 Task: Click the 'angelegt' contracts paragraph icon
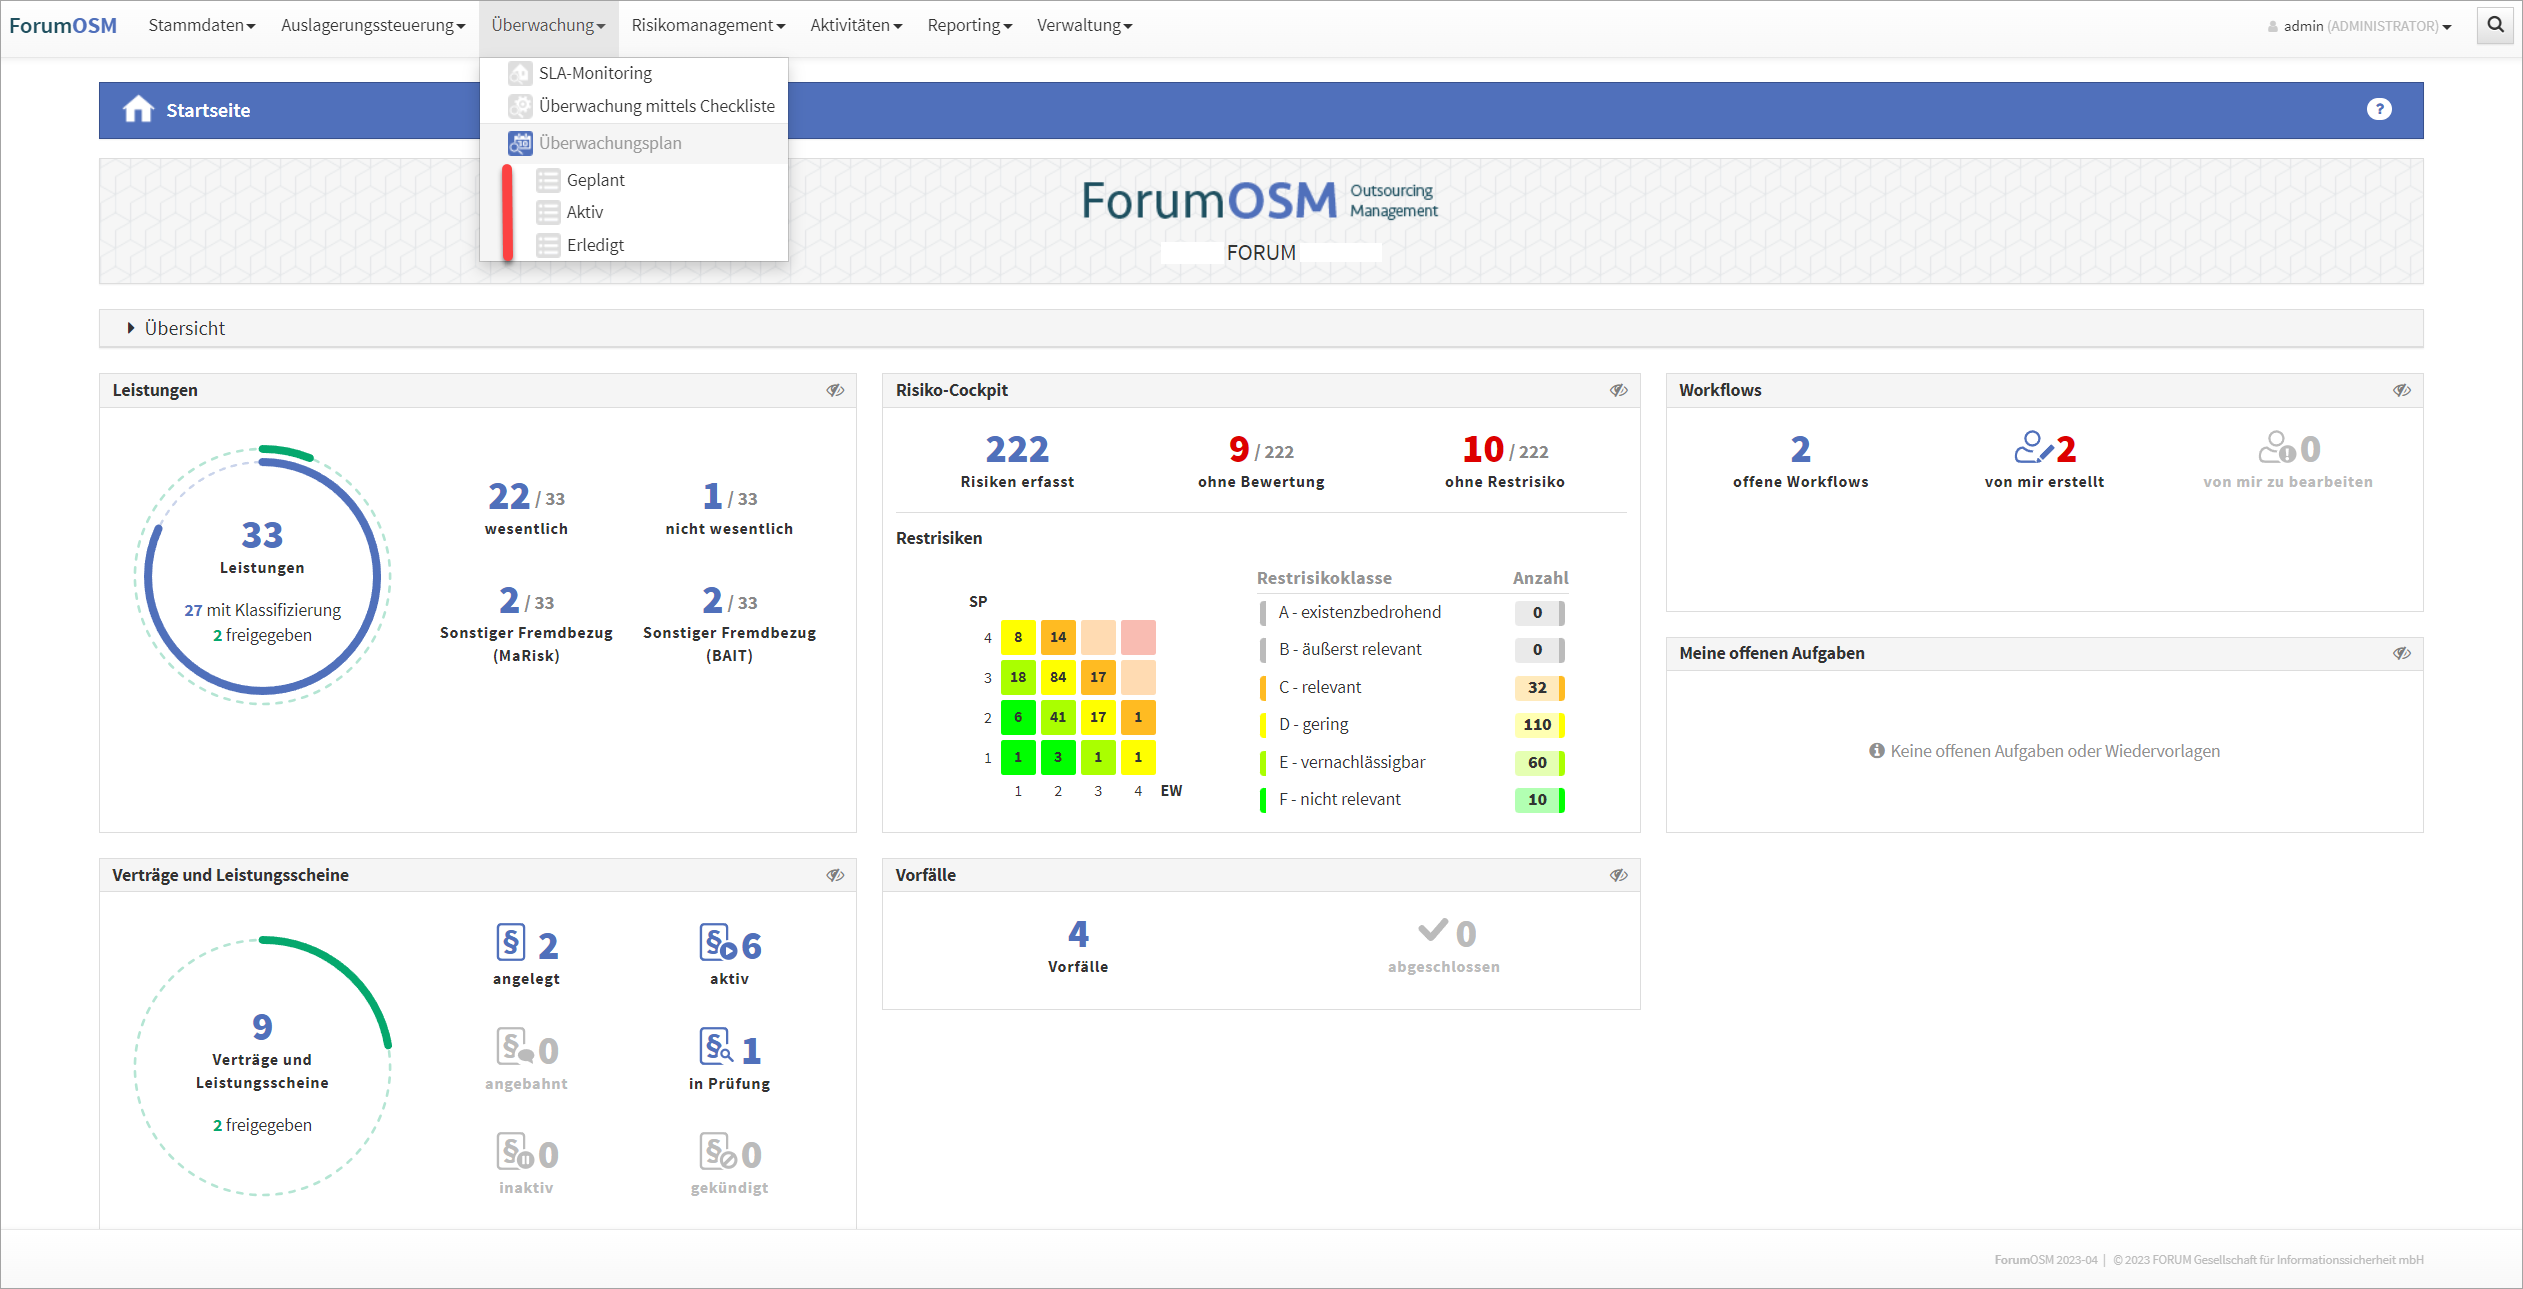pyautogui.click(x=511, y=943)
